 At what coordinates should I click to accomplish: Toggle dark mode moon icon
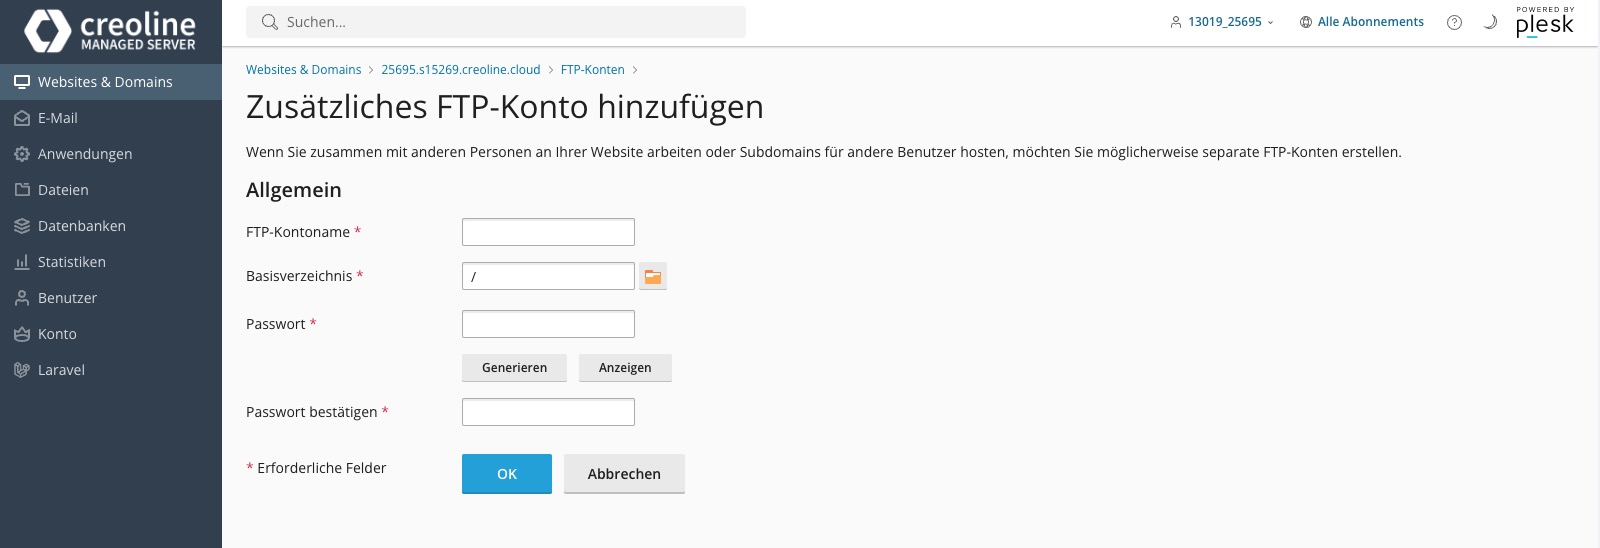pos(1490,22)
